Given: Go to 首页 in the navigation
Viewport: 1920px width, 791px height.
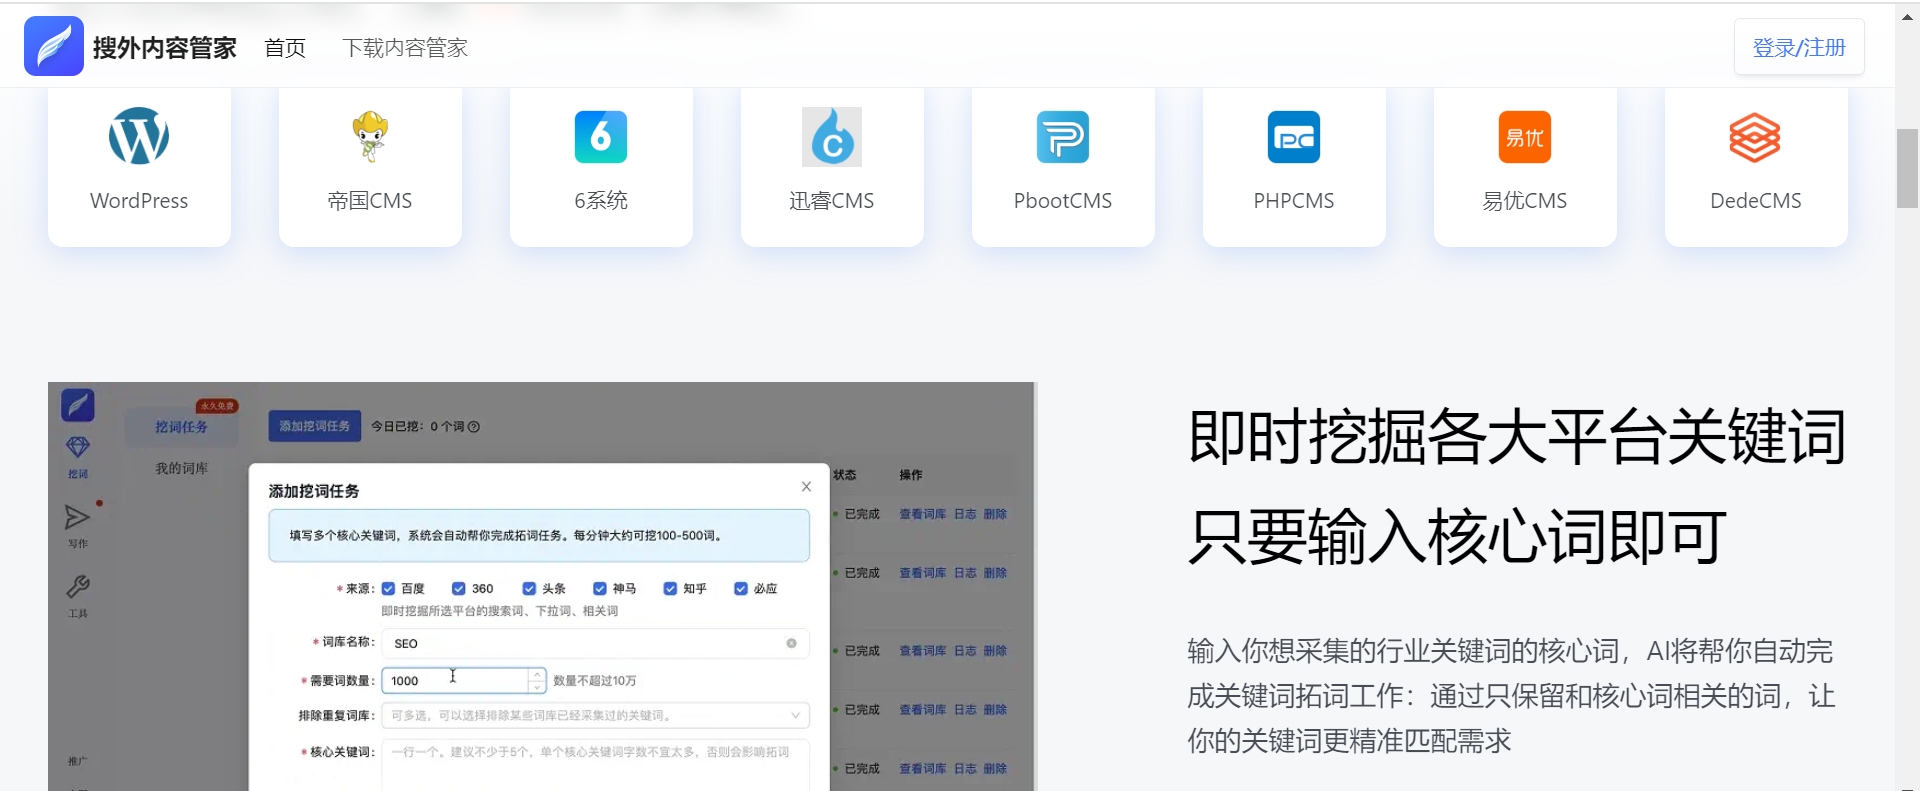Looking at the screenshot, I should tap(285, 48).
